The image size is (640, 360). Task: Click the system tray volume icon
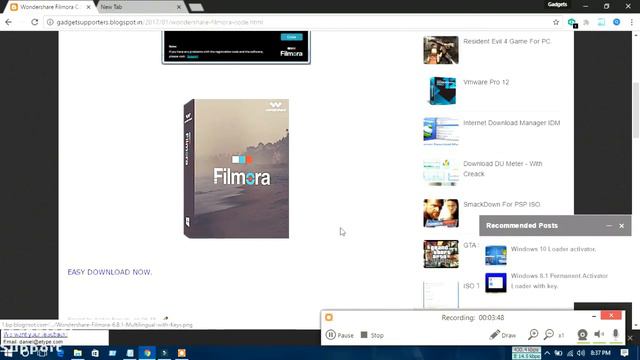581,353
